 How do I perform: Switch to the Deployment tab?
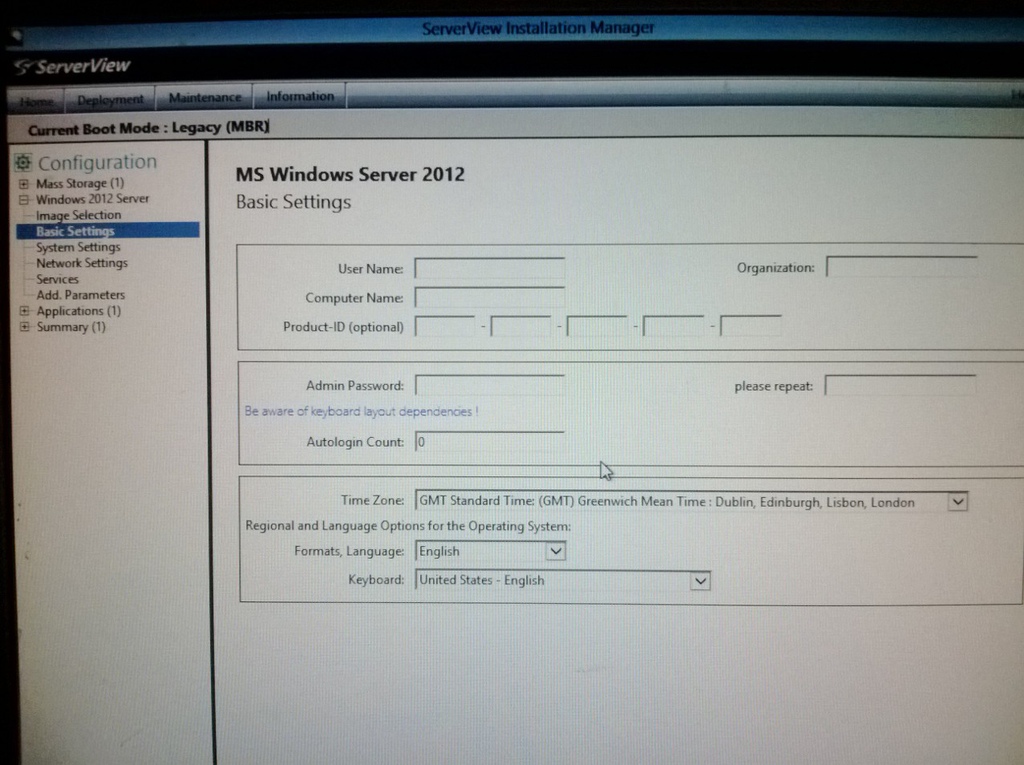(110, 99)
